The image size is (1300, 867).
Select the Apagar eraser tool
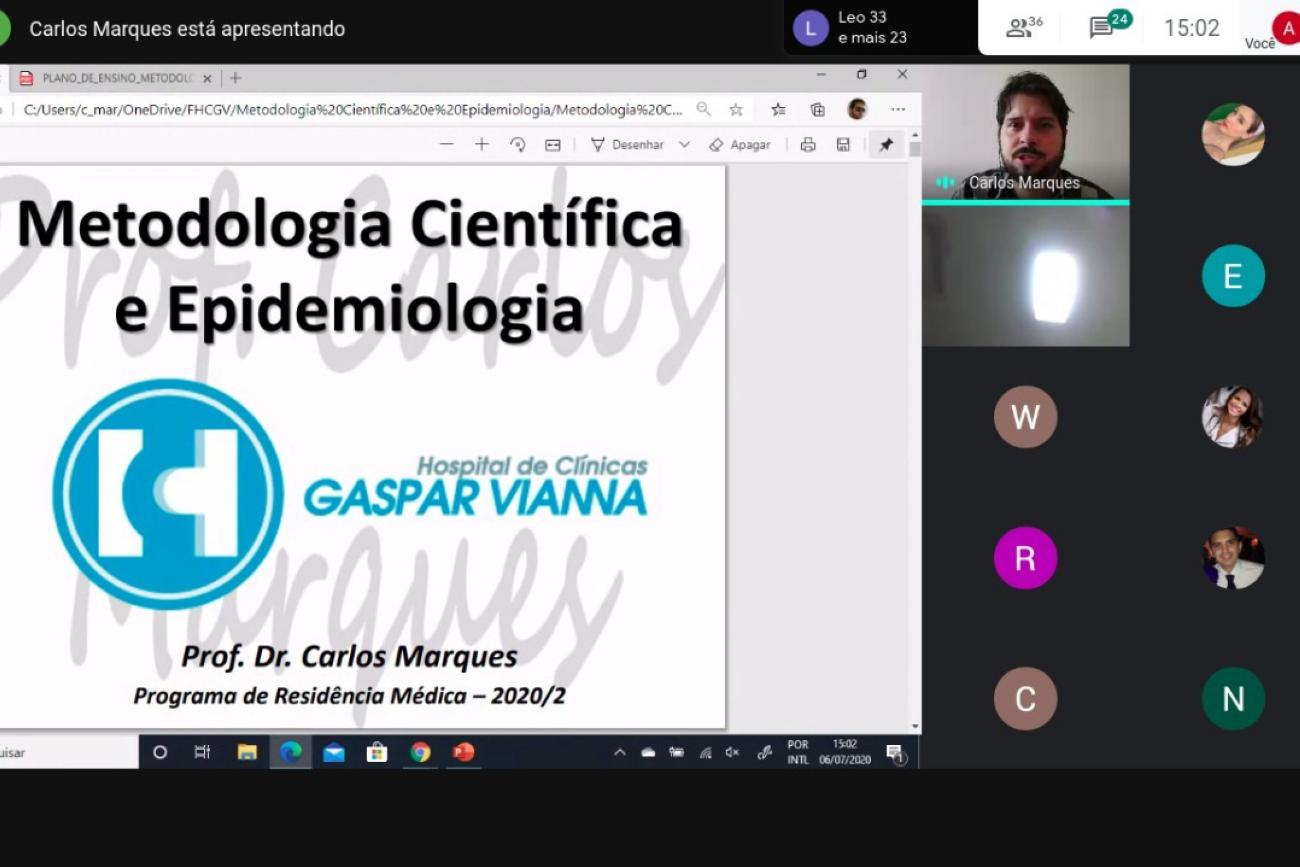740,145
